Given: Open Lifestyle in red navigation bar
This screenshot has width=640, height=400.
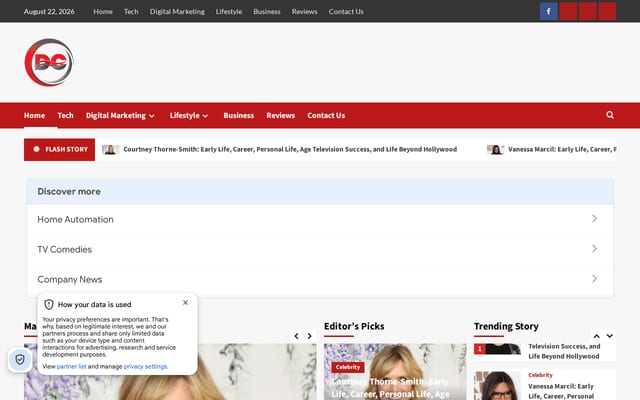Looking at the screenshot, I should (184, 116).
